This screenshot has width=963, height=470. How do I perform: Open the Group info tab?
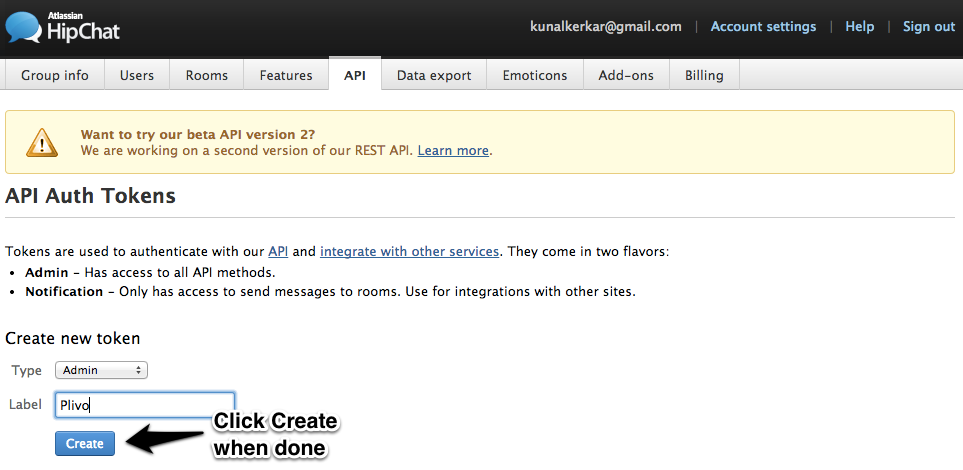[55, 76]
